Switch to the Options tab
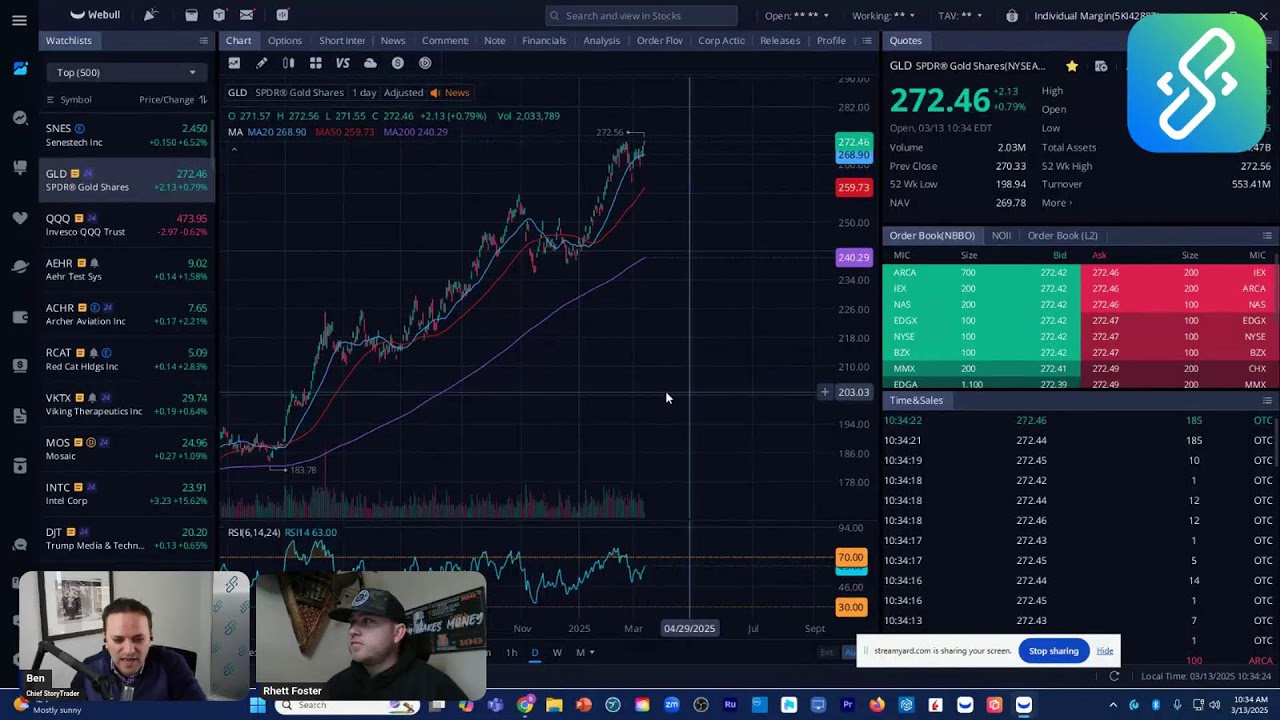 pyautogui.click(x=284, y=41)
